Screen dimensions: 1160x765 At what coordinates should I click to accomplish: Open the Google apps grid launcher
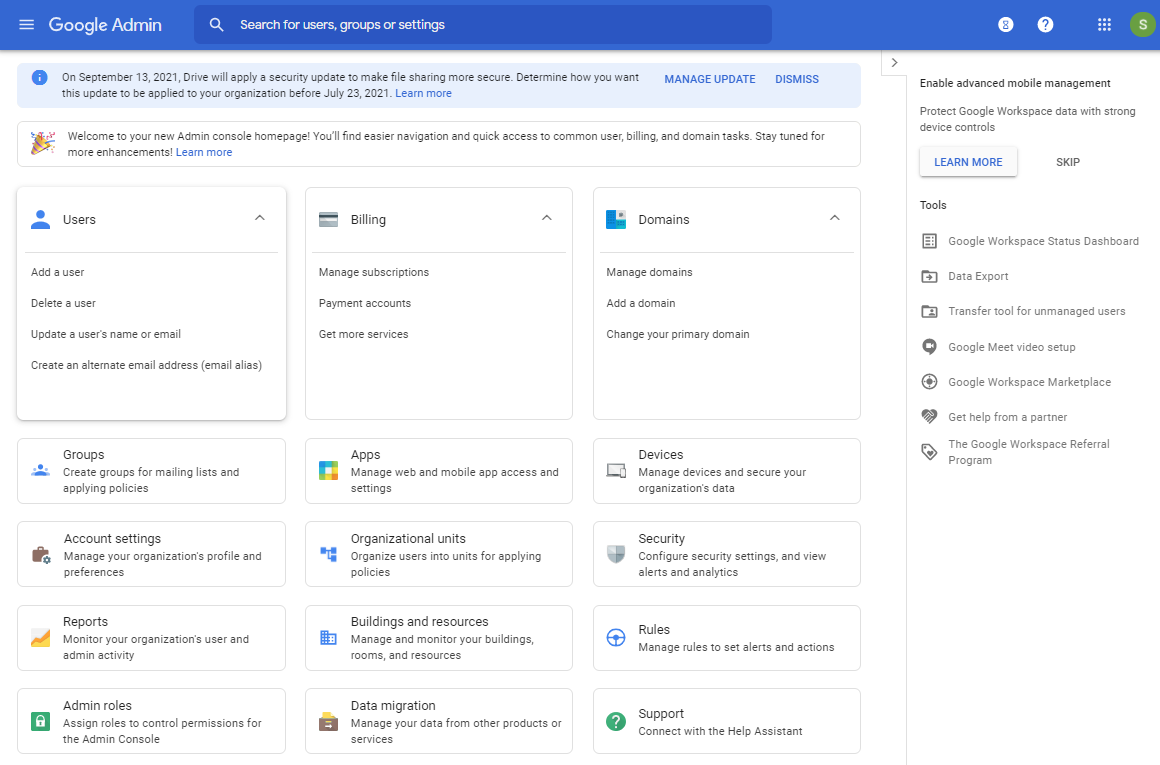click(1105, 24)
